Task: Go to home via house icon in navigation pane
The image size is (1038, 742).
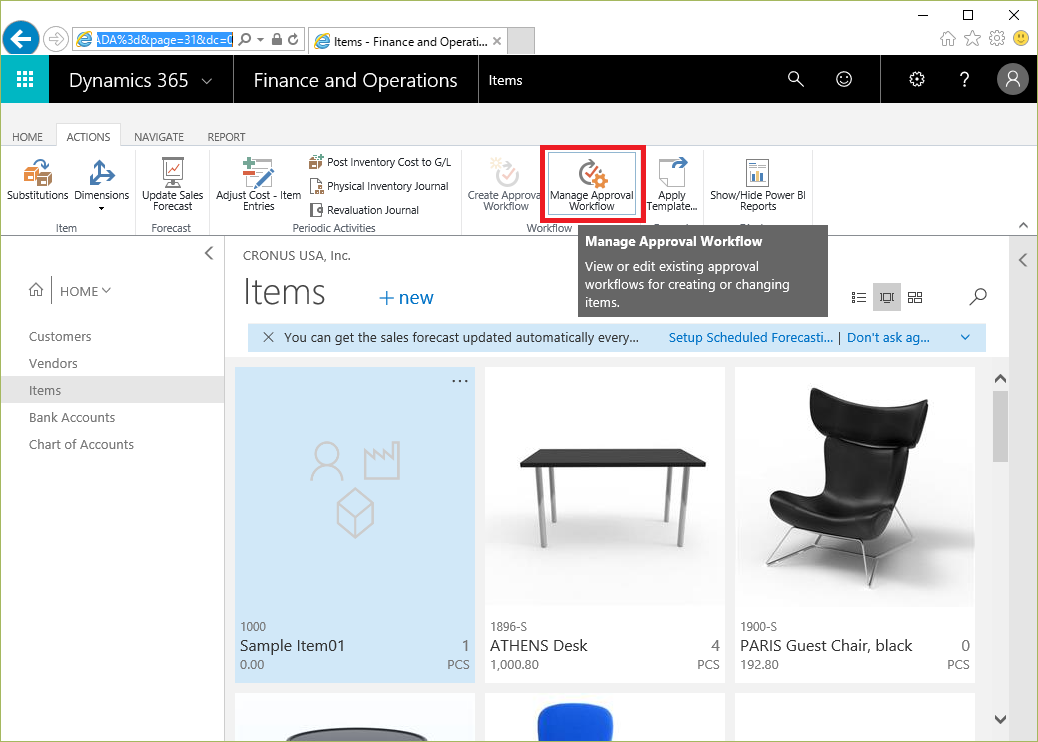Action: coord(36,290)
